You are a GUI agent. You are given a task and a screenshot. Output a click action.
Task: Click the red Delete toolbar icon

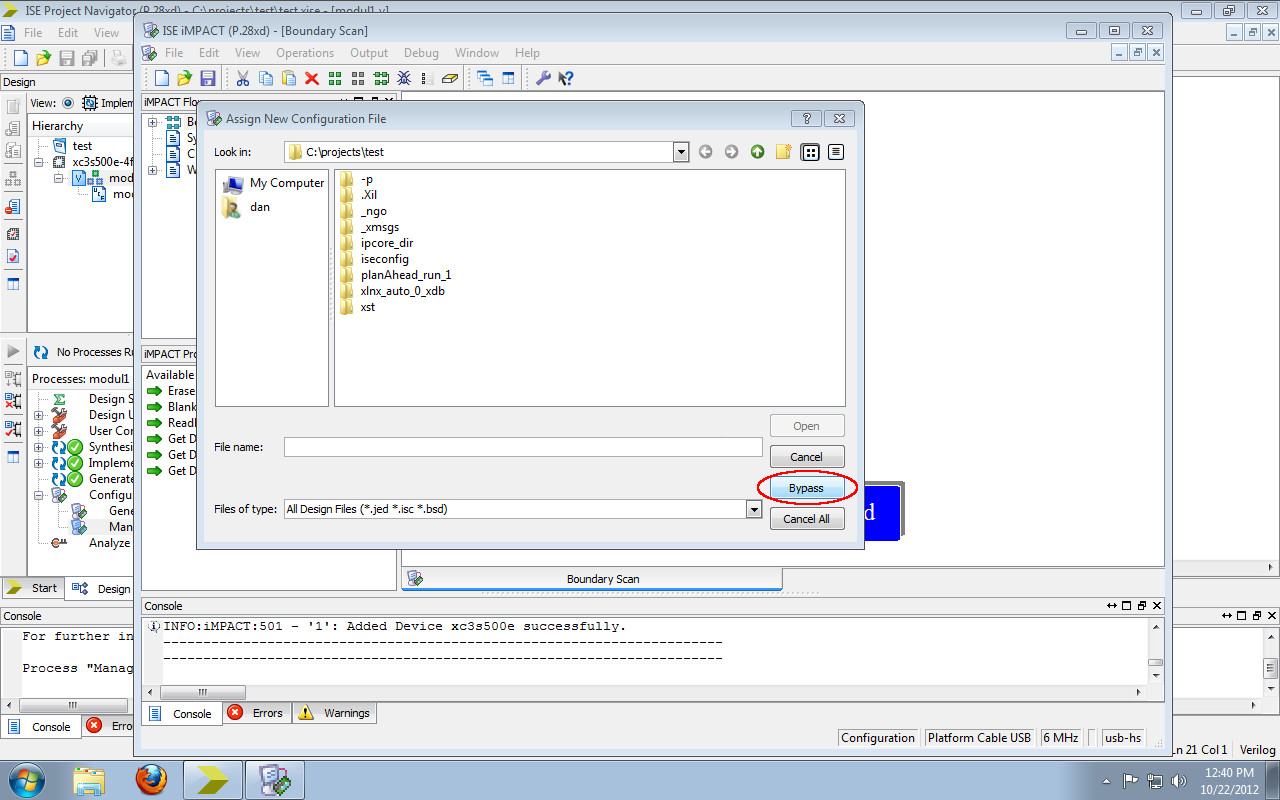[310, 78]
